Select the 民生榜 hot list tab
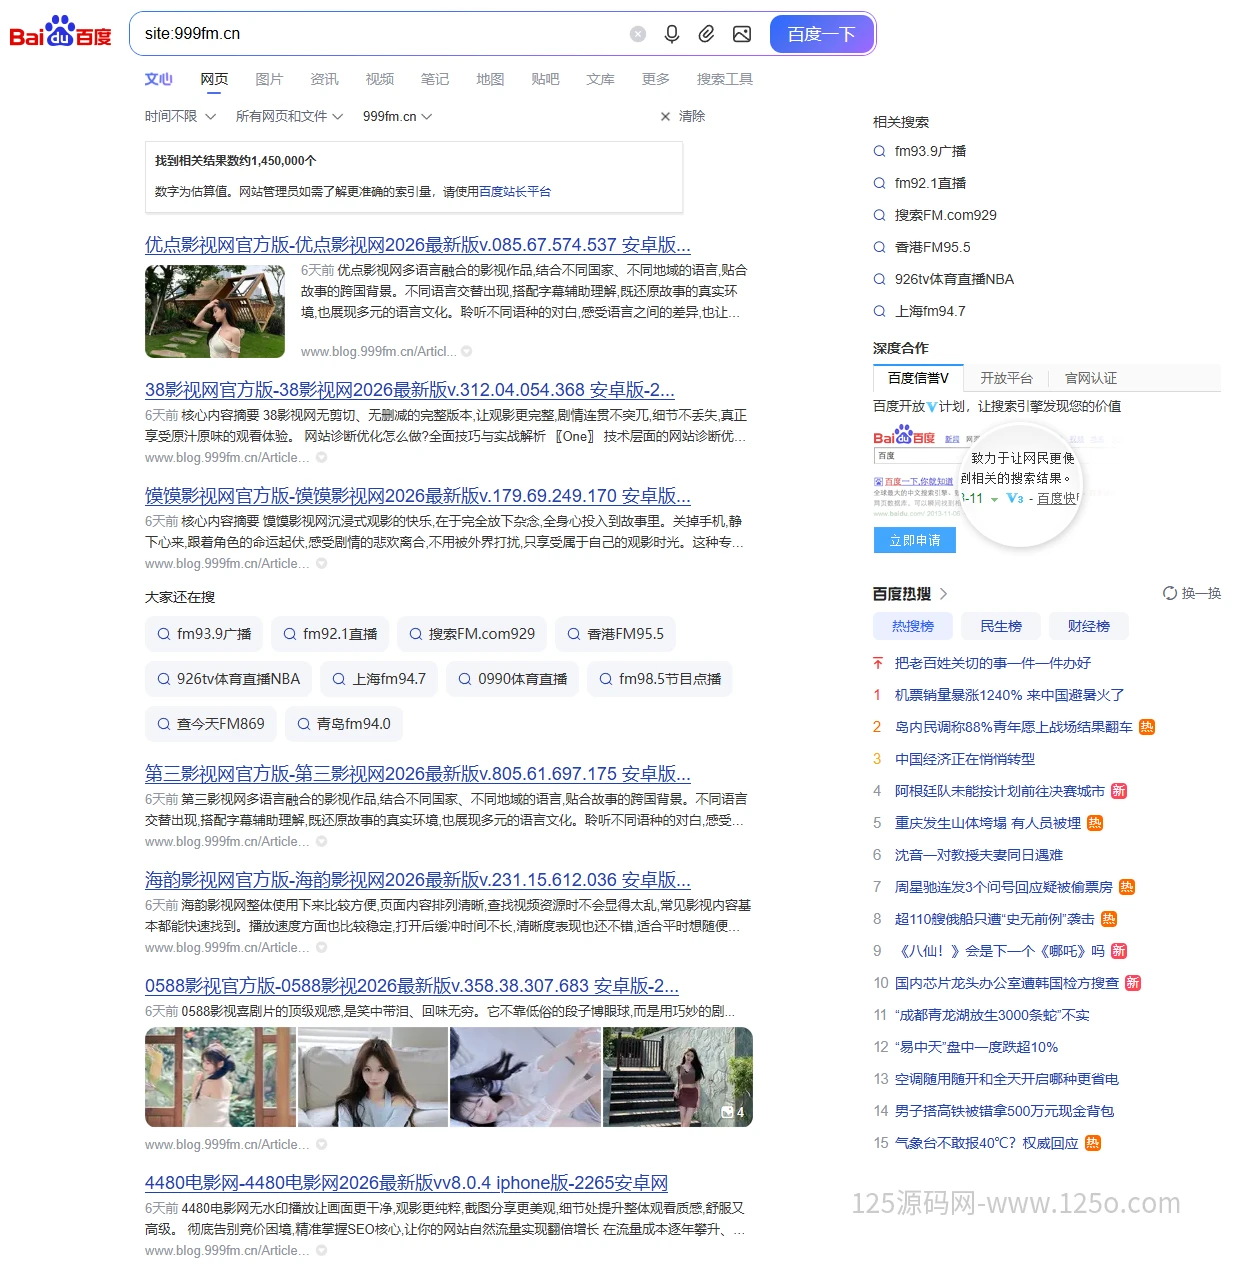Screen dimensions: 1236x1268 click(1001, 626)
